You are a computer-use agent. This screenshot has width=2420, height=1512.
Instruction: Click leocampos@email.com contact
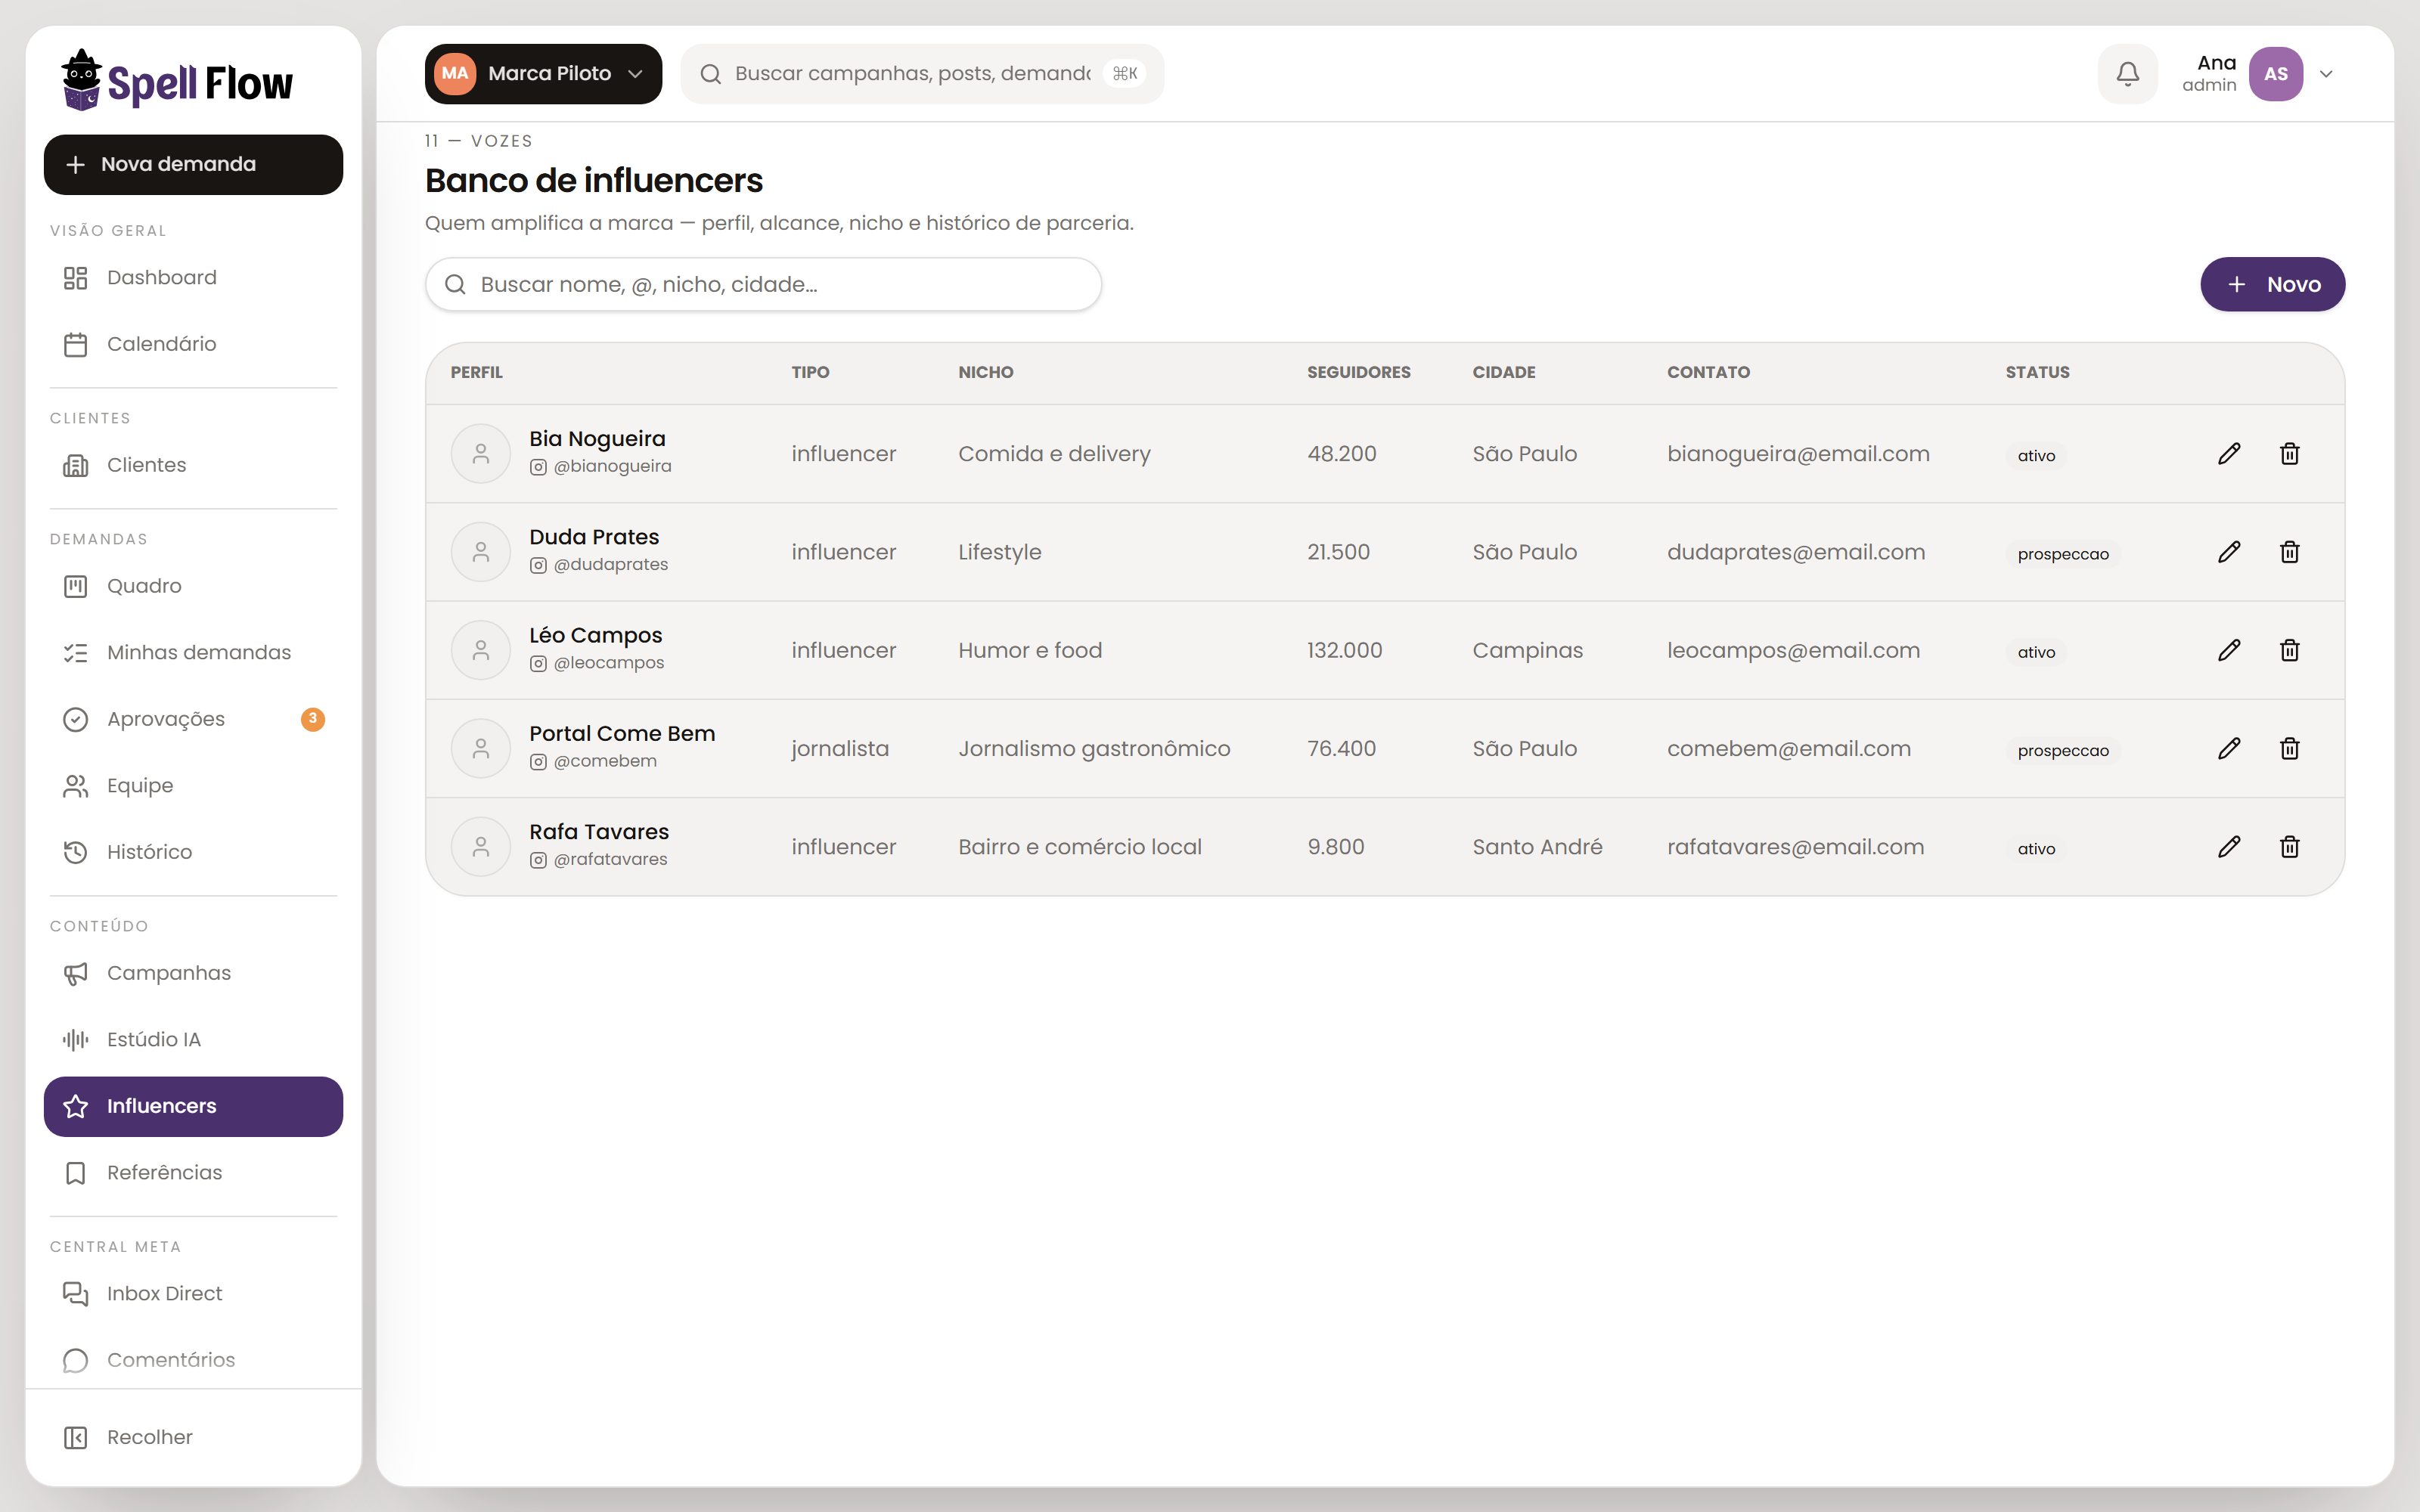(x=1793, y=651)
